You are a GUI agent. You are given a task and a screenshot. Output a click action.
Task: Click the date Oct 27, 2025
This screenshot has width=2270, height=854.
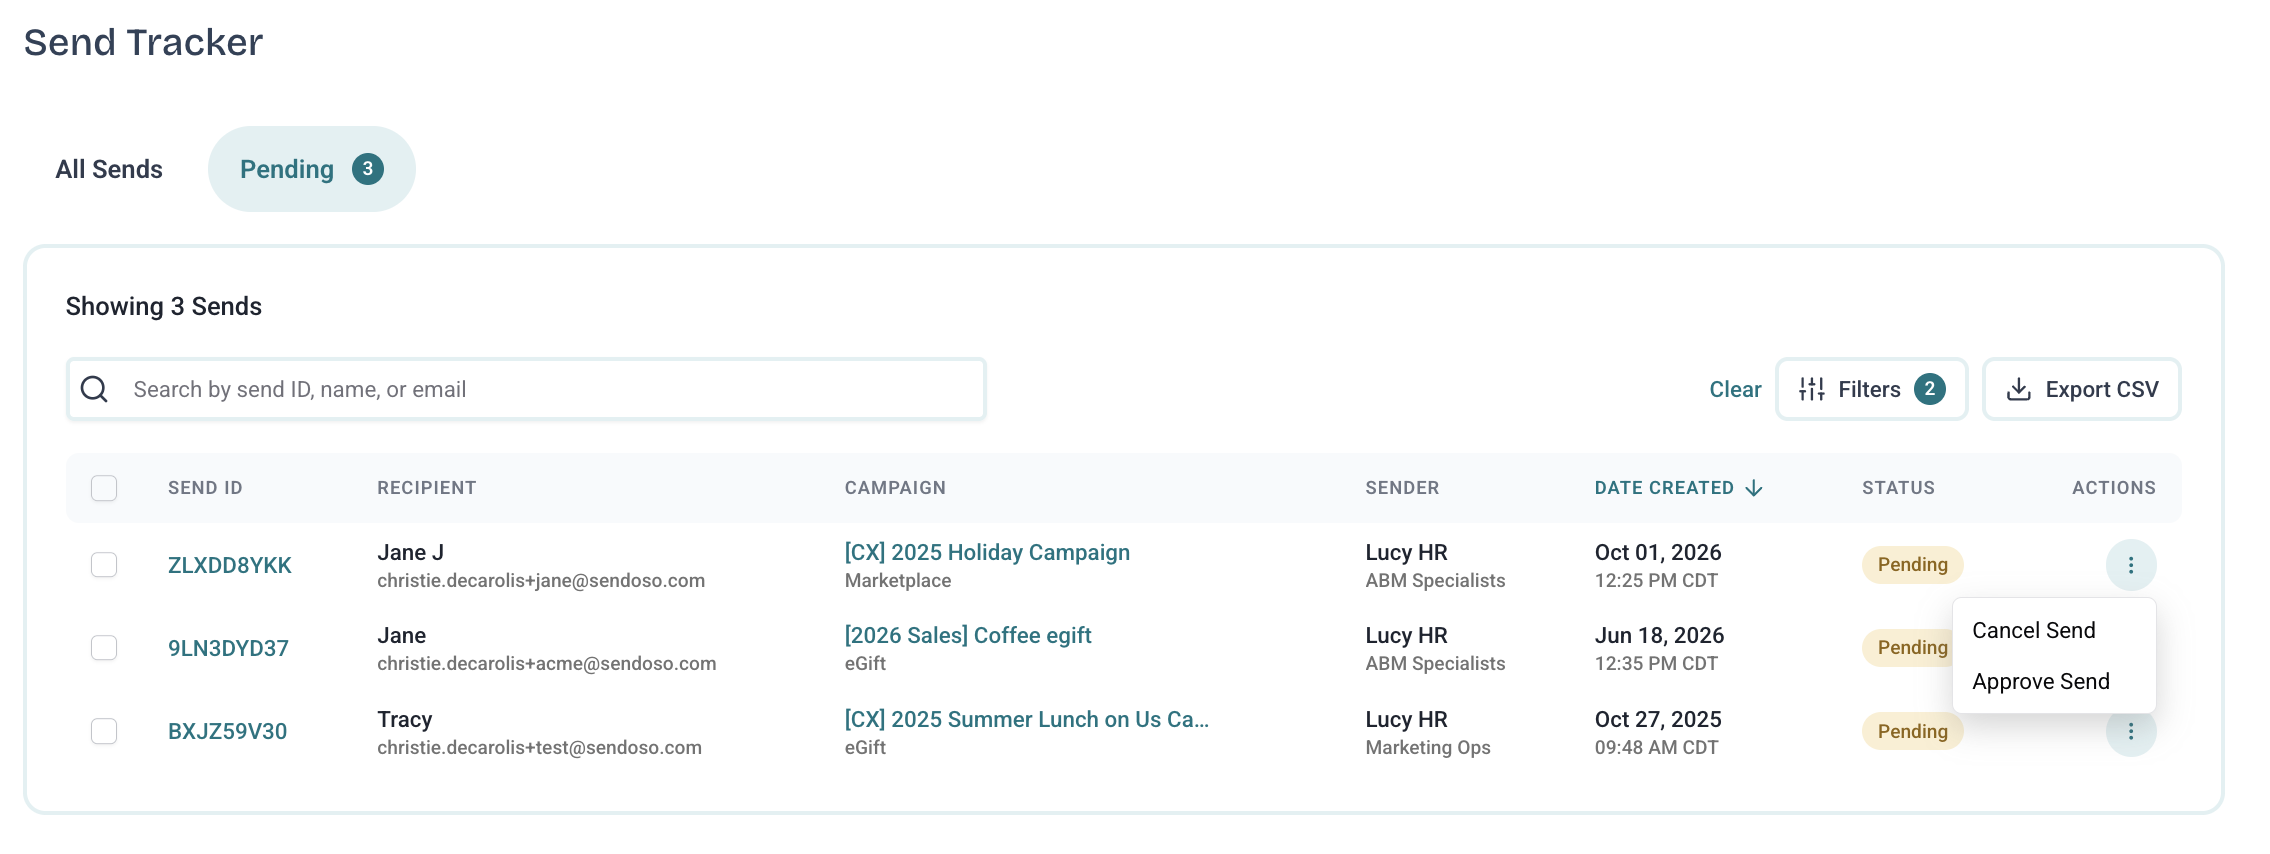click(x=1658, y=720)
